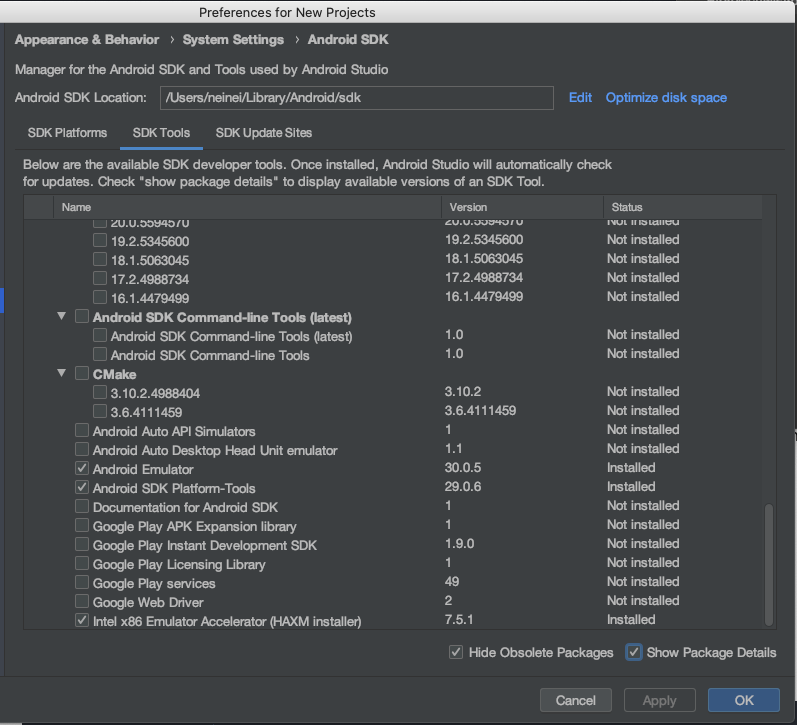Toggle Show Package Details checkbox

(633, 652)
